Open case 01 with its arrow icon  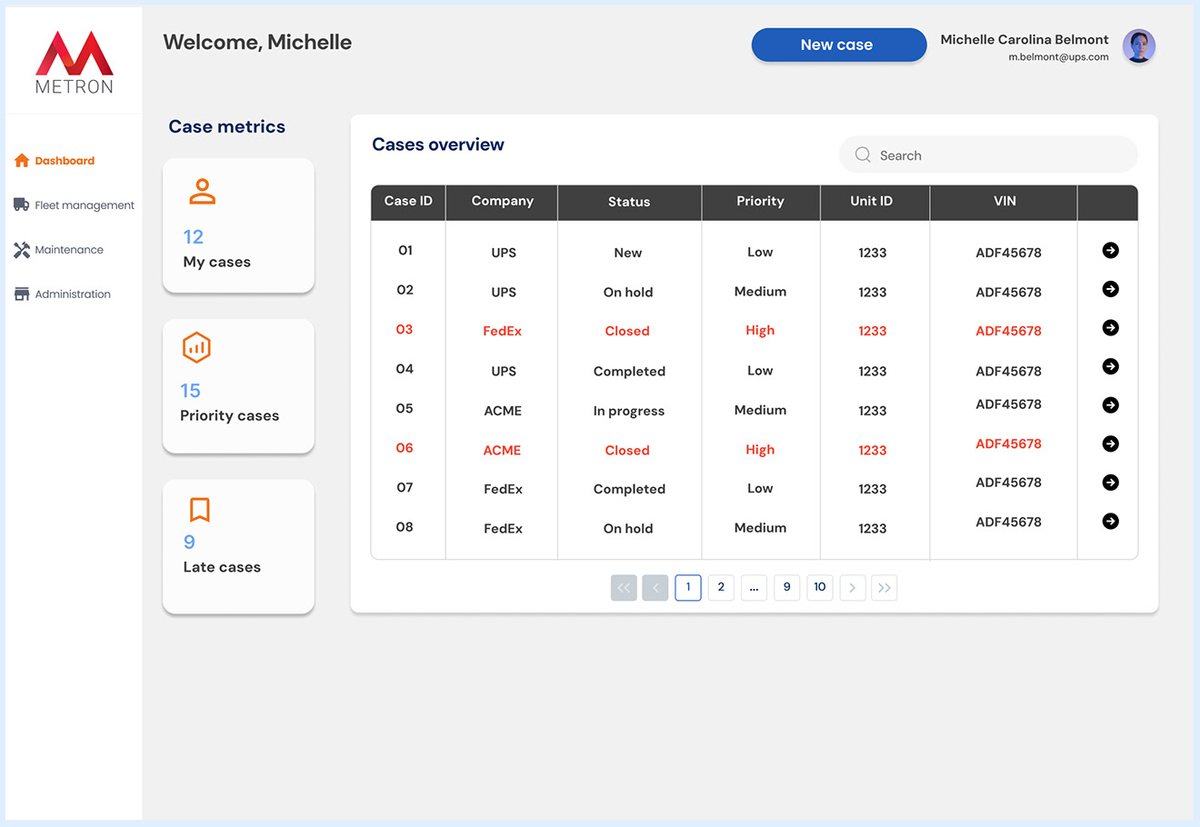tap(1110, 250)
